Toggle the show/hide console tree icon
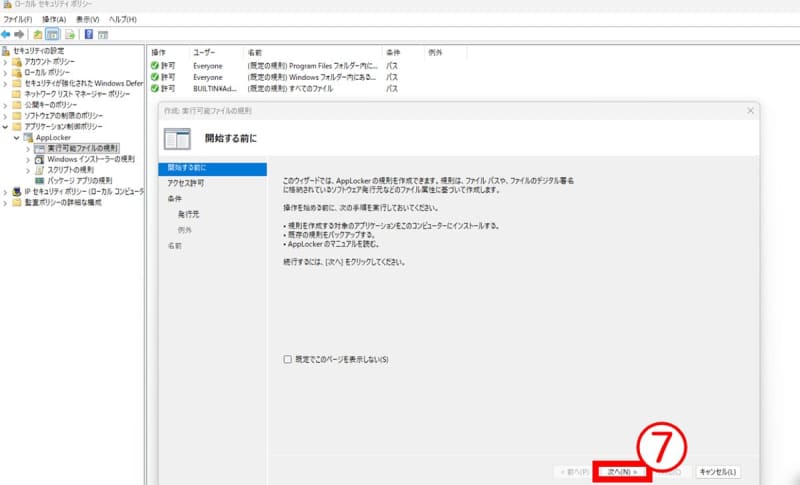800x485 pixels. (x=53, y=33)
